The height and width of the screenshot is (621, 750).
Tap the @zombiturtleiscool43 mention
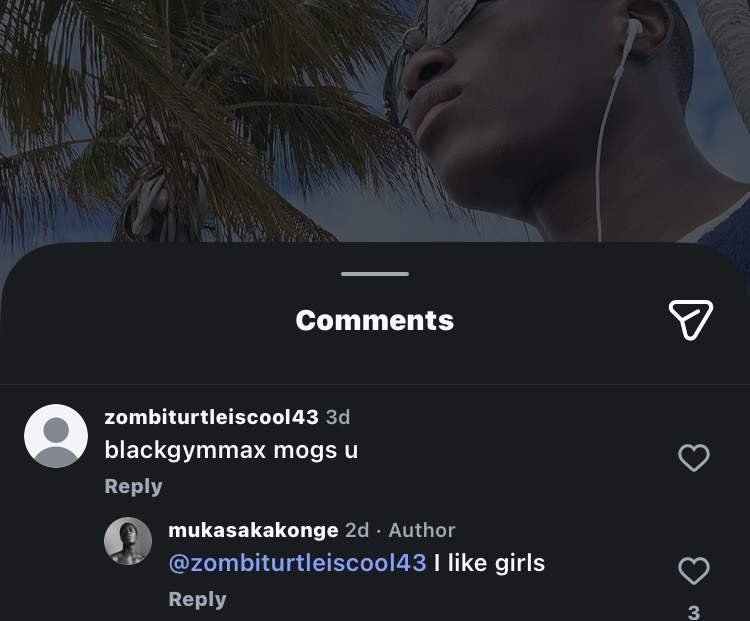pos(298,563)
